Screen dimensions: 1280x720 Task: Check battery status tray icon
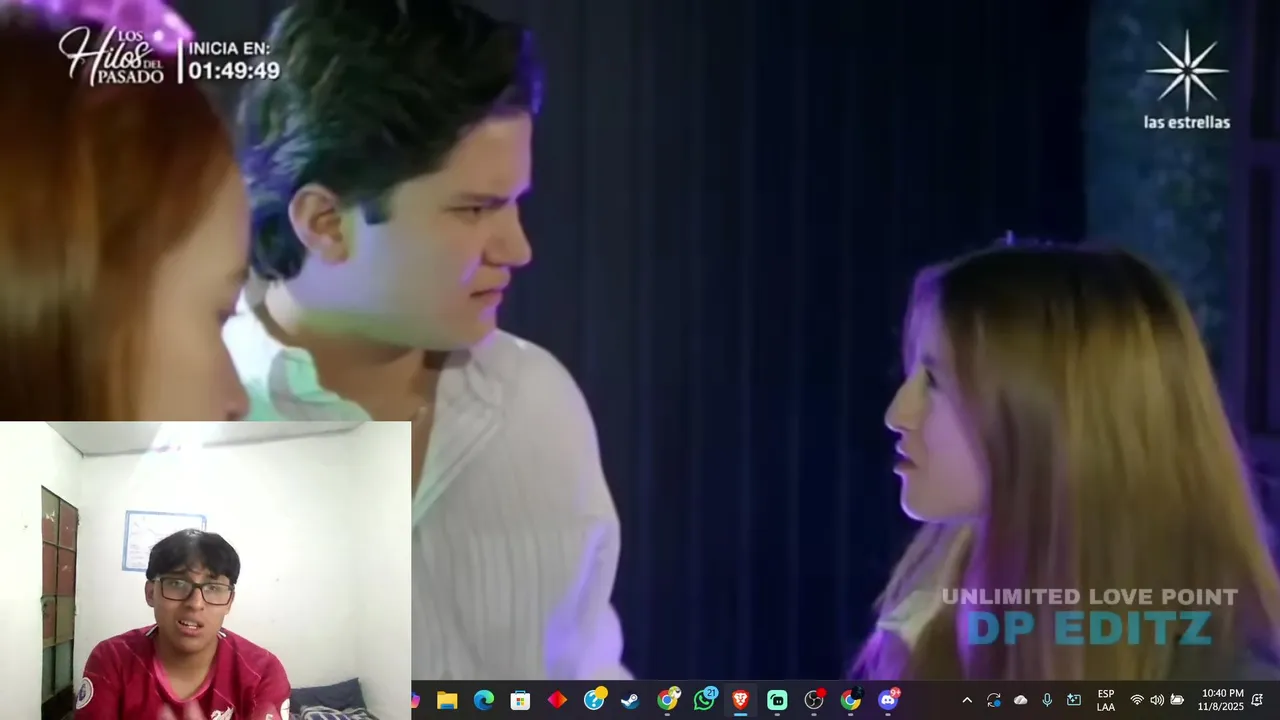(x=1177, y=700)
